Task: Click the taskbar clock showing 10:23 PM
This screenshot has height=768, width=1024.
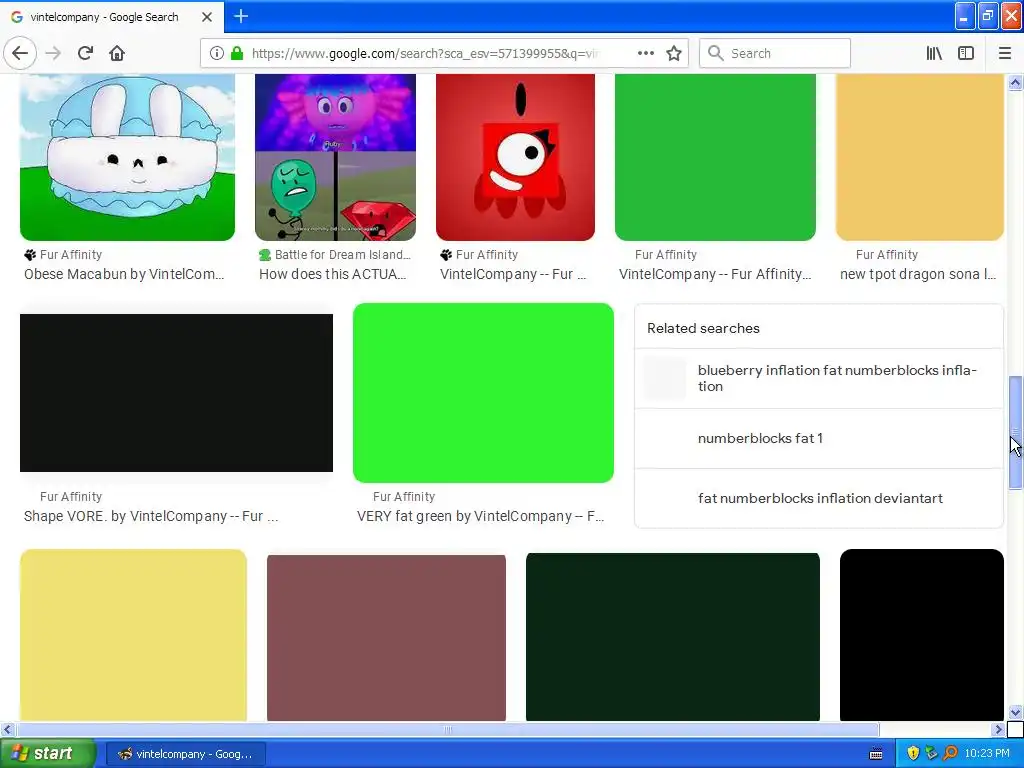Action: point(987,754)
